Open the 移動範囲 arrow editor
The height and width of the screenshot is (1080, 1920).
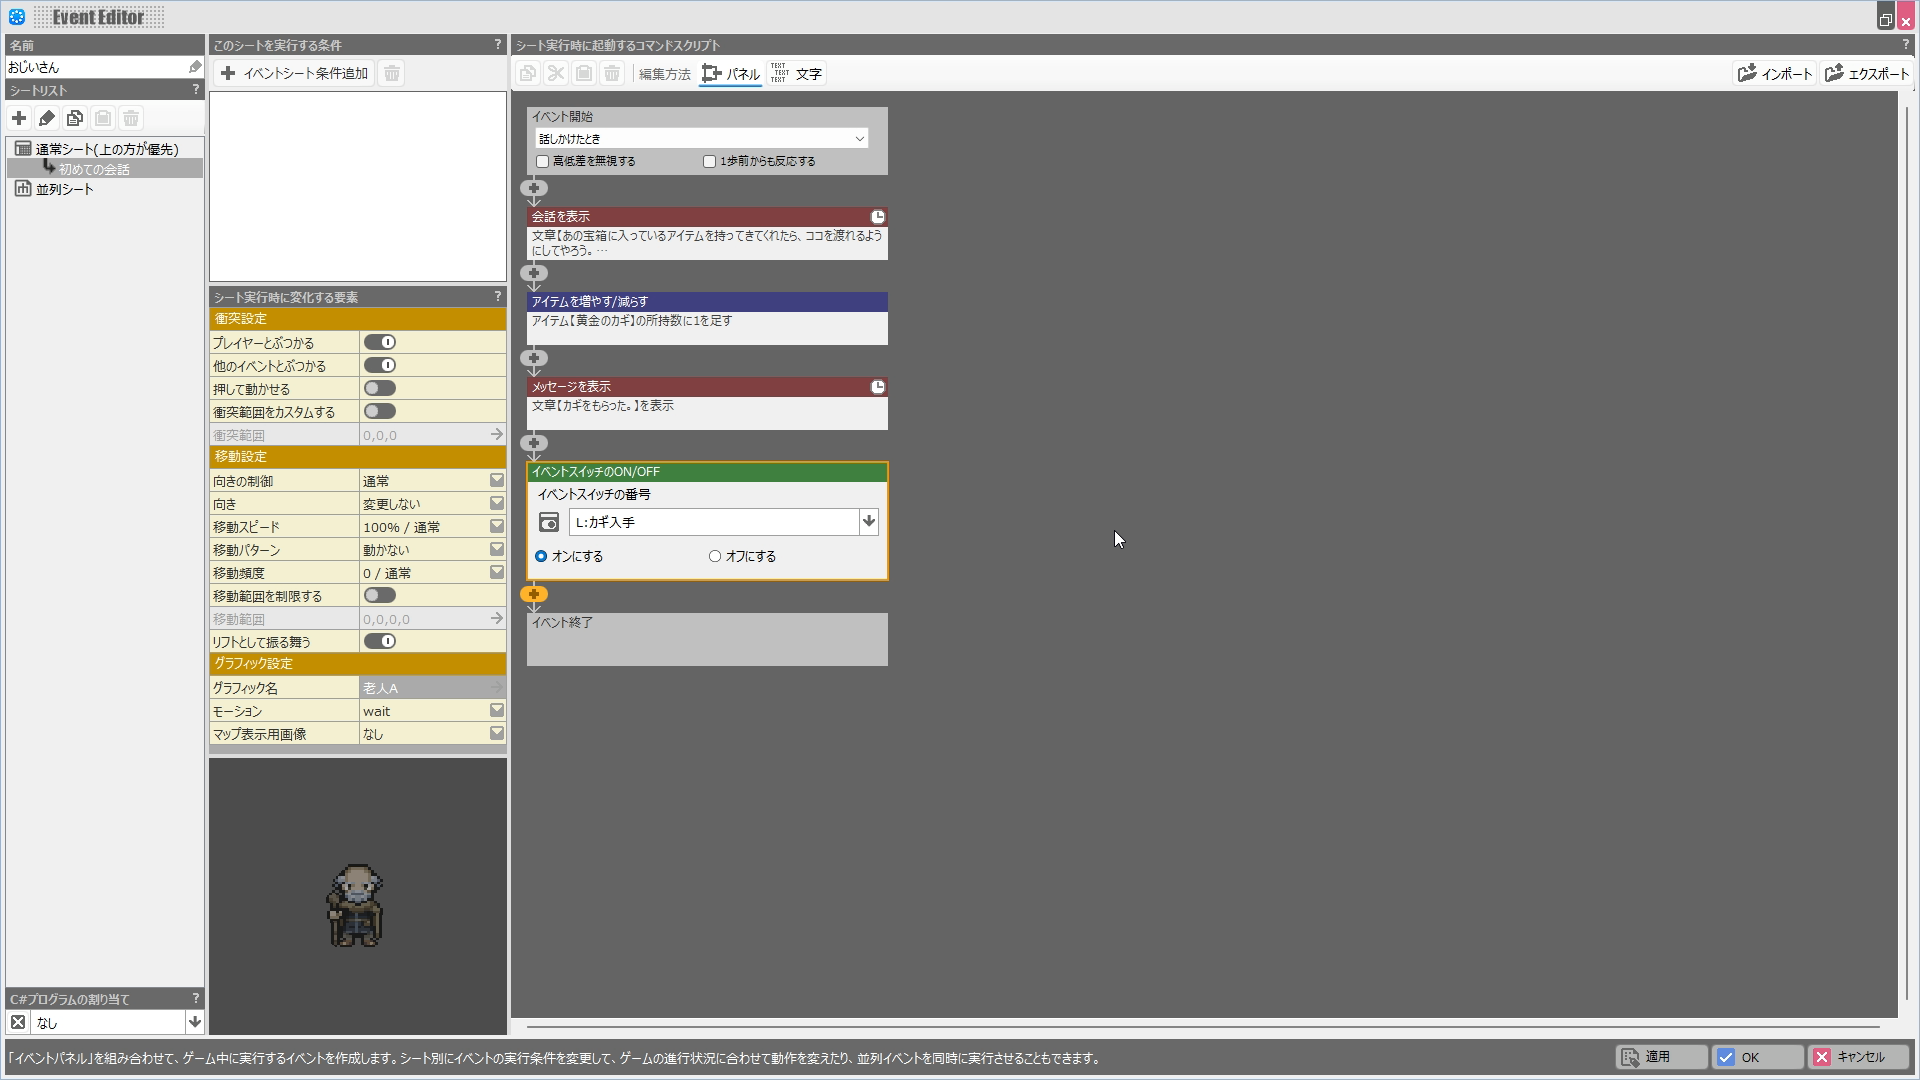tap(496, 618)
